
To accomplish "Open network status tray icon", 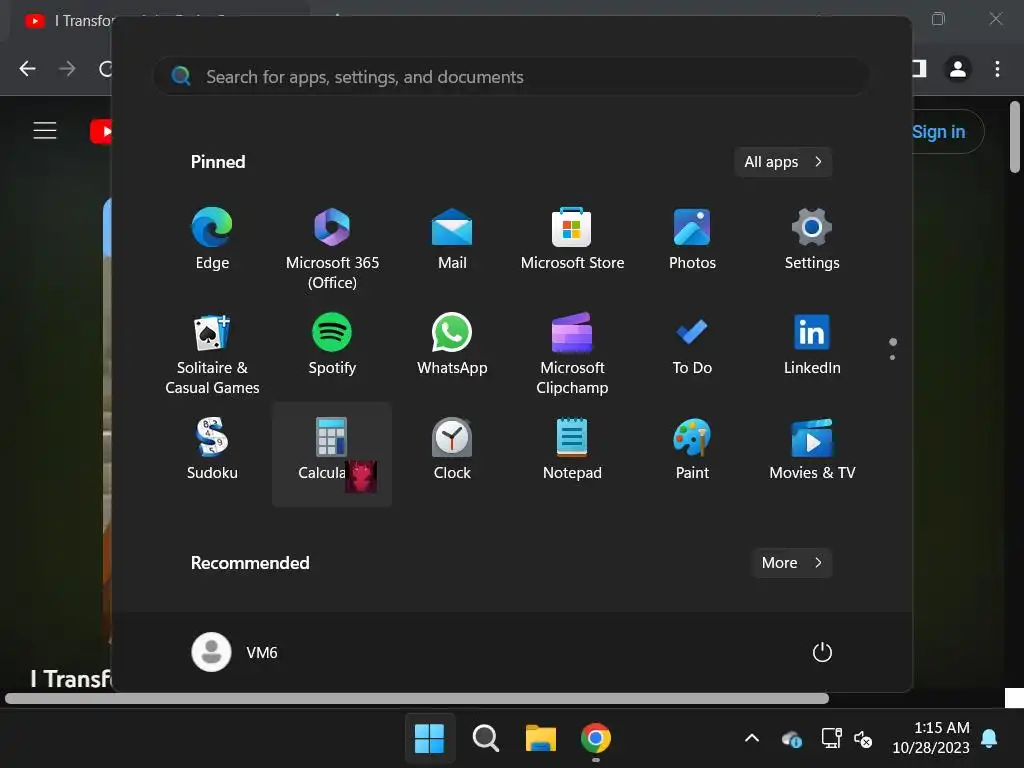I will coord(831,738).
